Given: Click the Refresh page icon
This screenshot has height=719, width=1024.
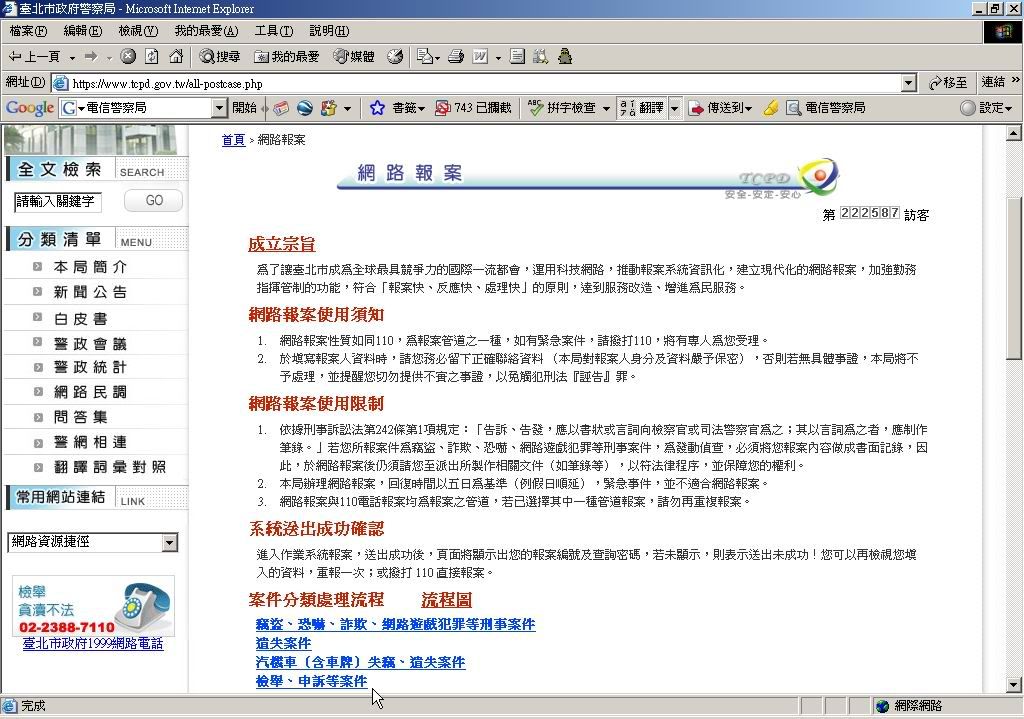Looking at the screenshot, I should tap(152, 57).
